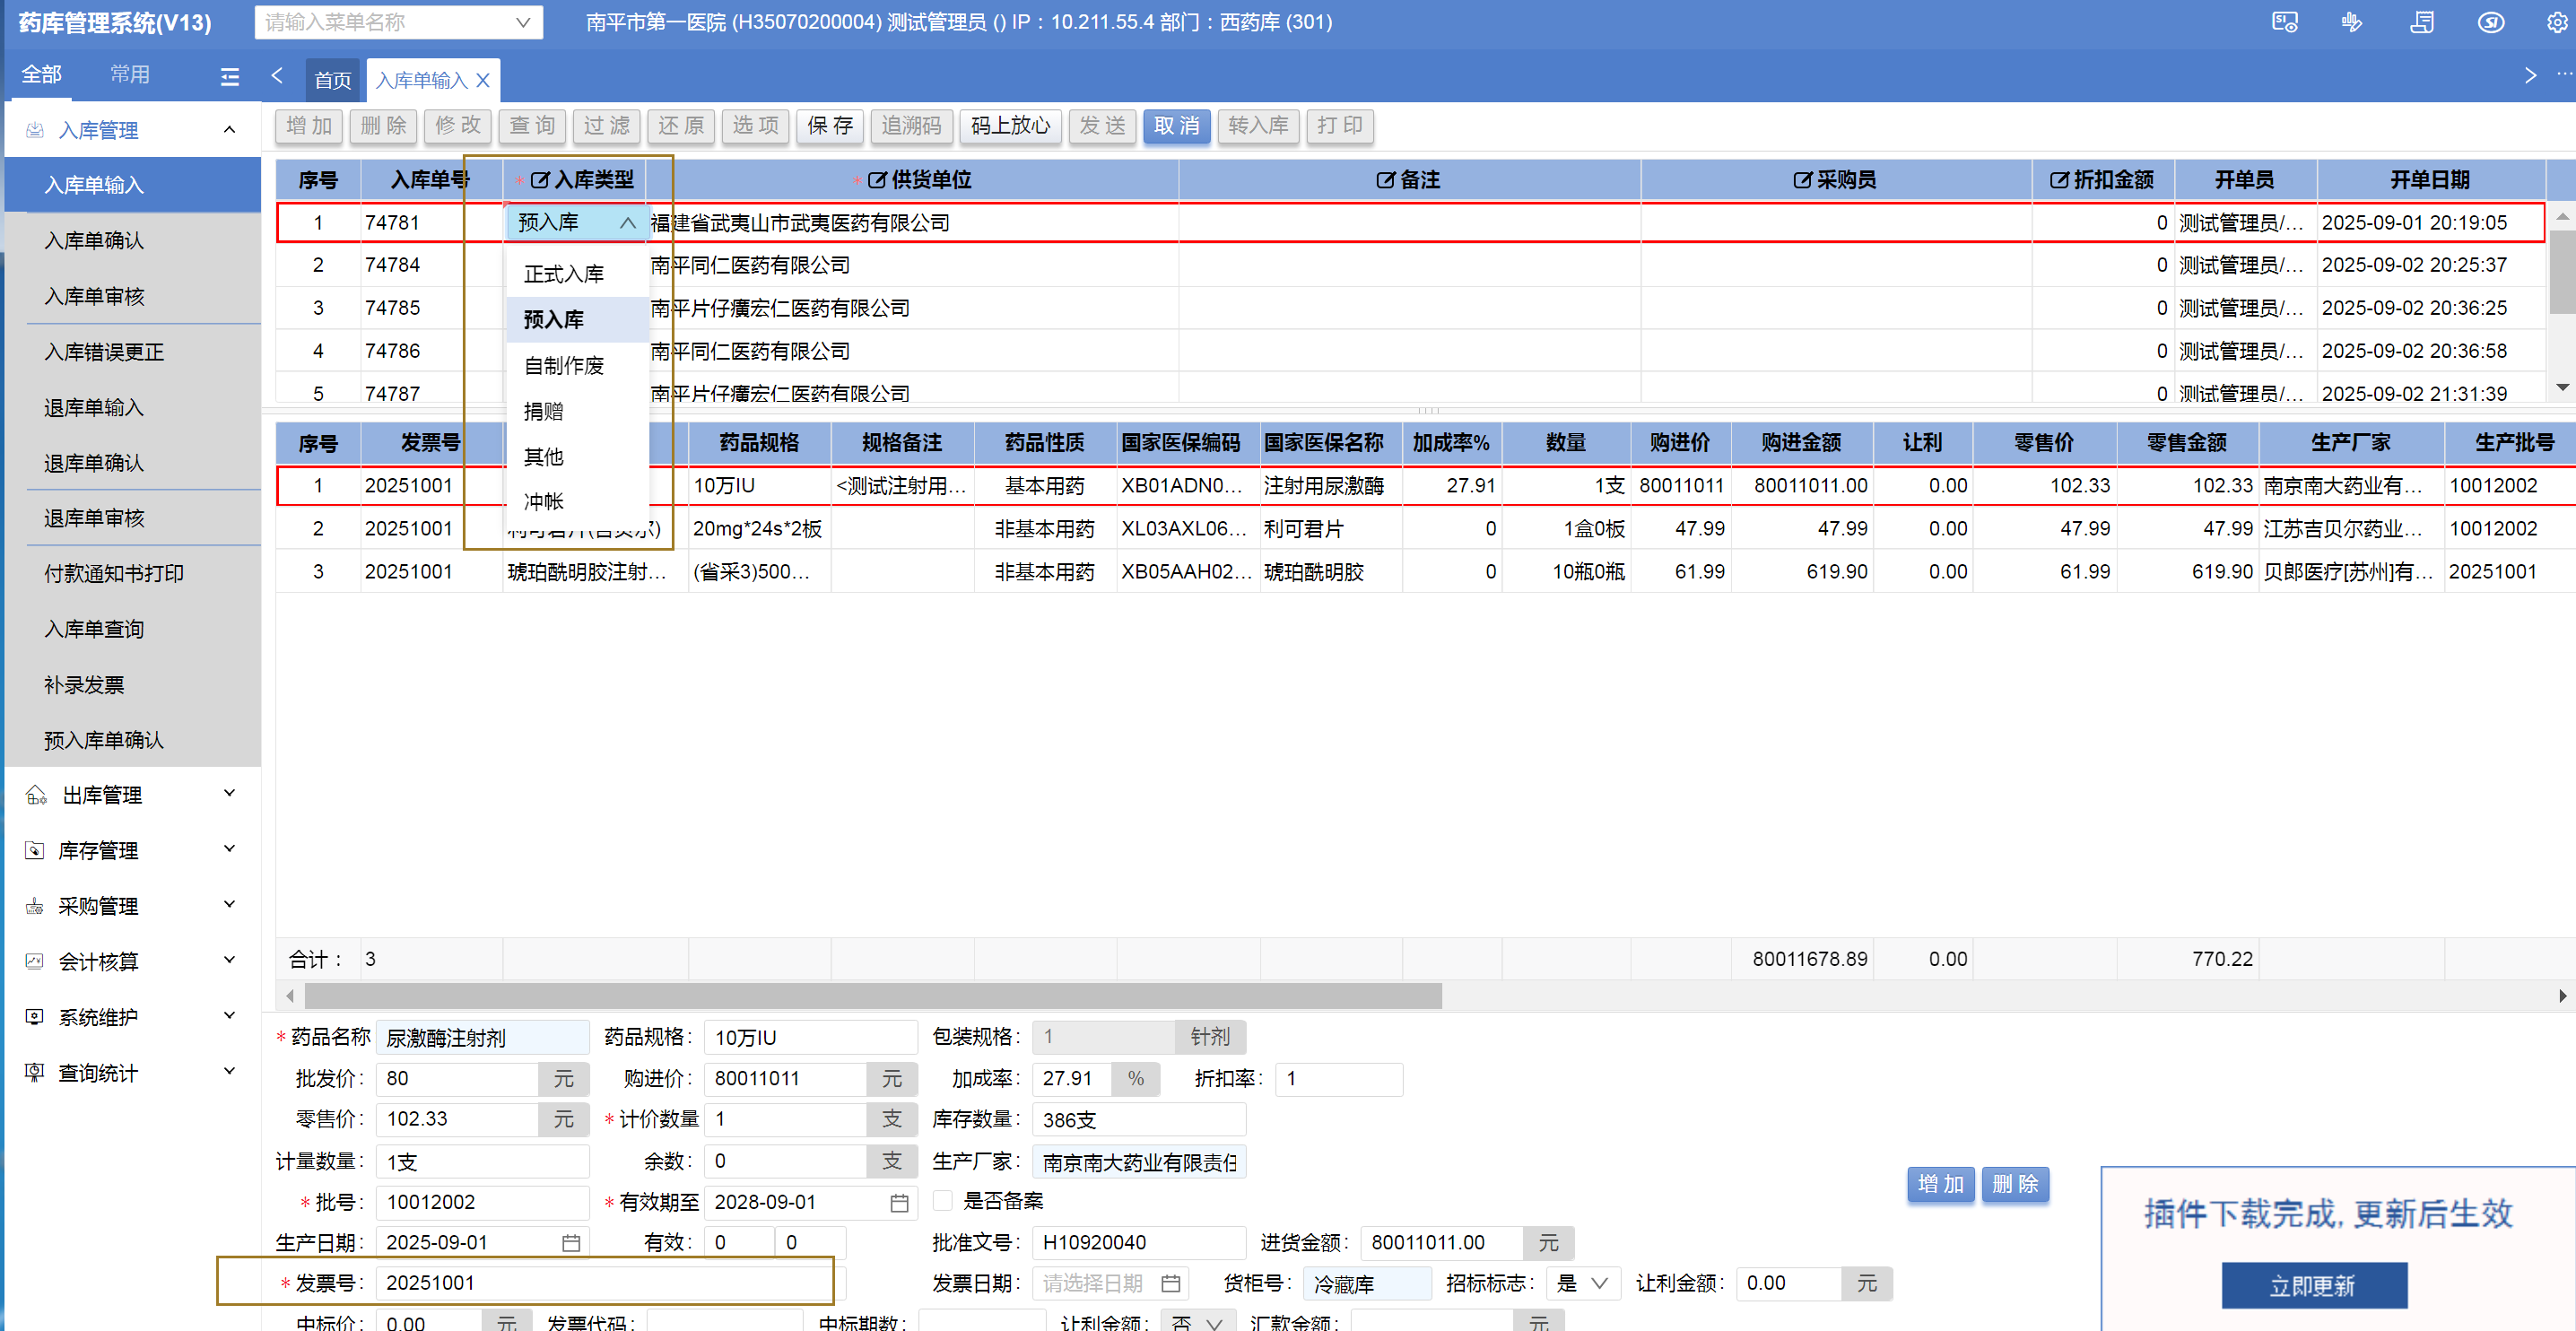
Task: Click the bar chart edit icon
Action: pos(2352,22)
